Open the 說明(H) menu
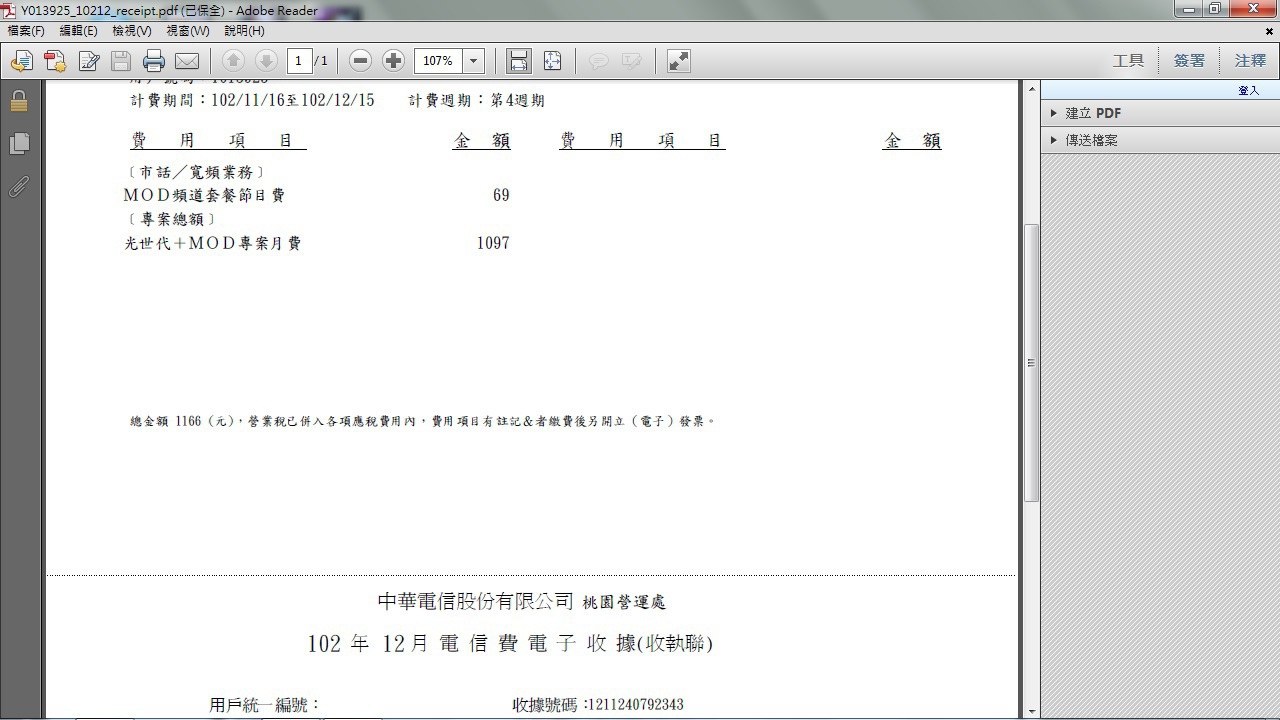1280x720 pixels. (244, 31)
